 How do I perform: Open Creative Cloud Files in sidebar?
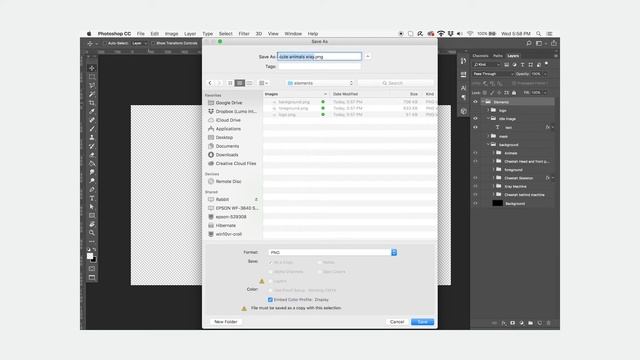click(231, 163)
